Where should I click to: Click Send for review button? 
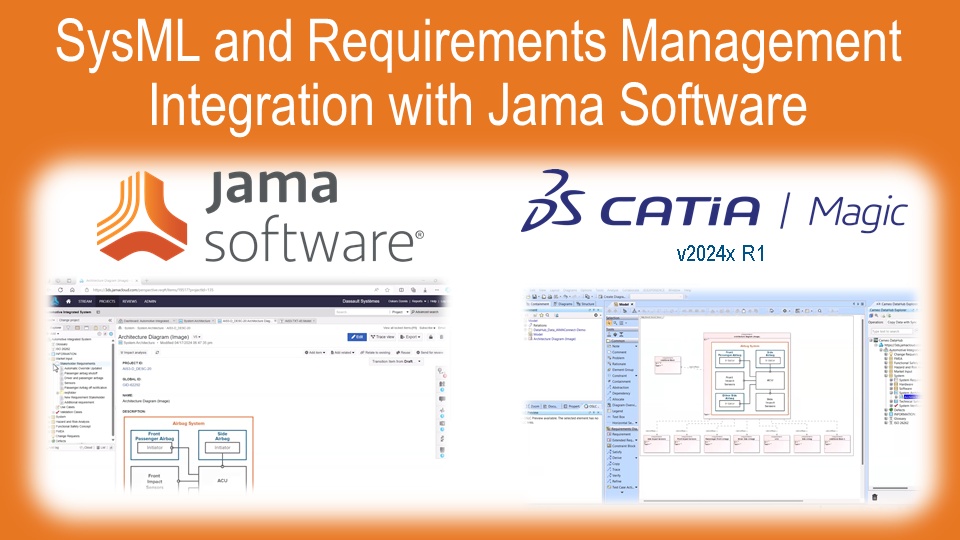point(430,353)
